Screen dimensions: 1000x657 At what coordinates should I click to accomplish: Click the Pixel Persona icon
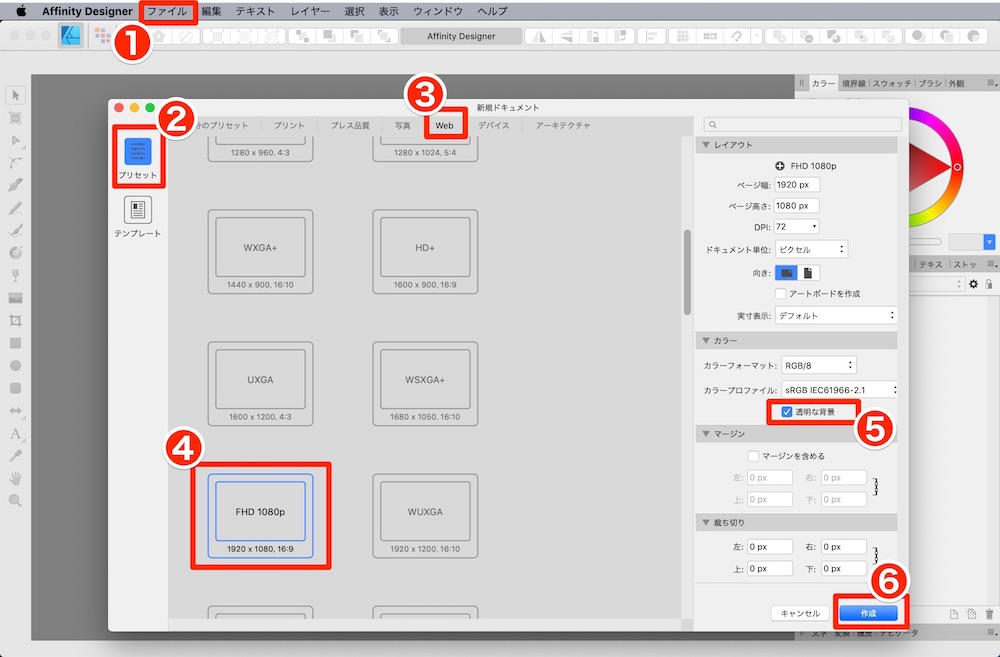(102, 36)
